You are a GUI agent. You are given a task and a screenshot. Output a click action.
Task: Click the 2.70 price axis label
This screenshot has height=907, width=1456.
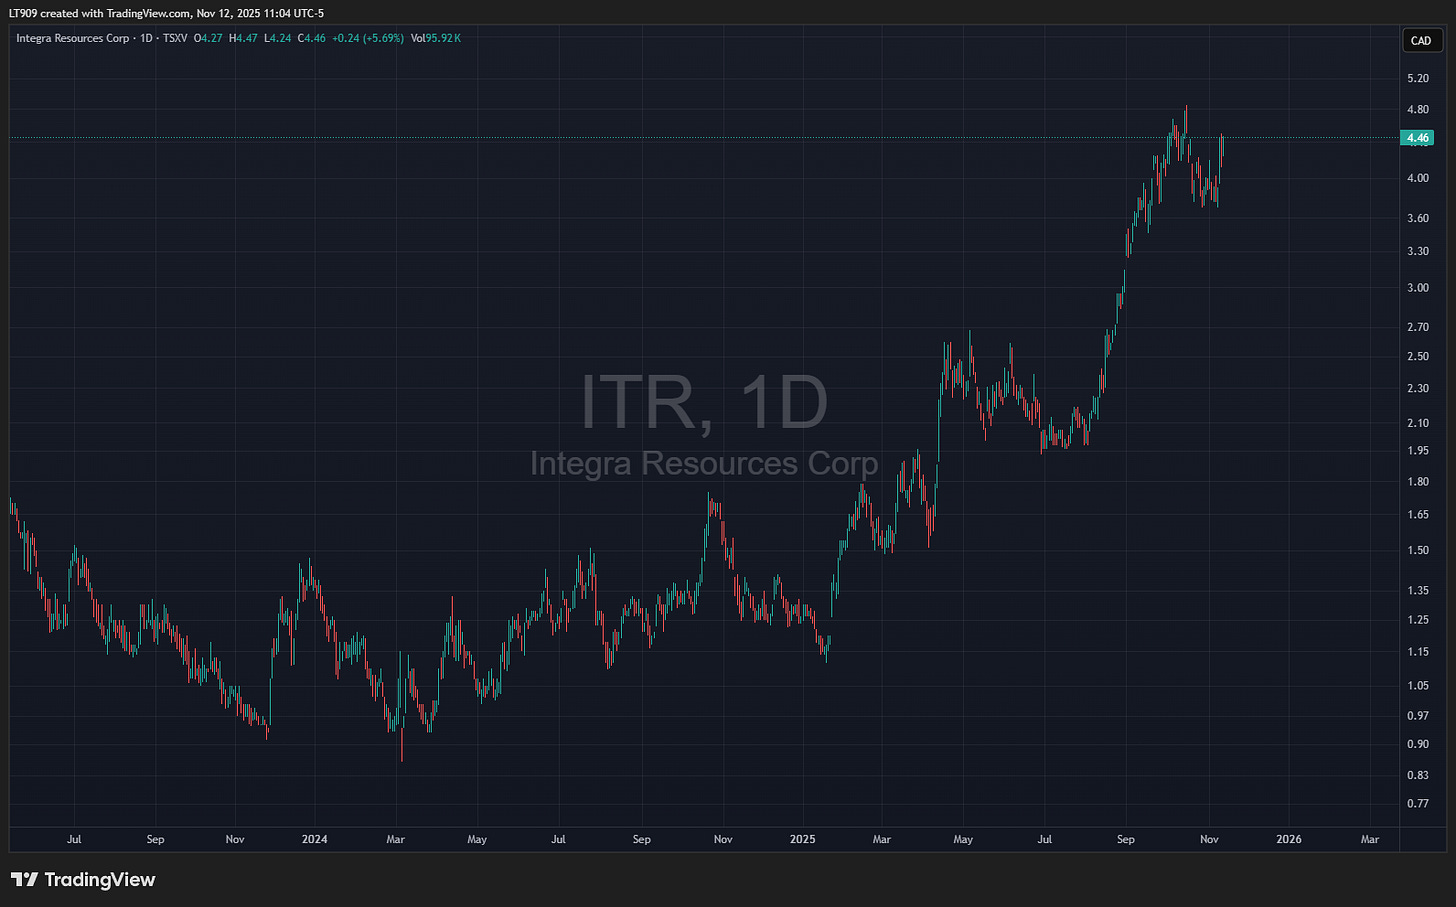(1417, 327)
